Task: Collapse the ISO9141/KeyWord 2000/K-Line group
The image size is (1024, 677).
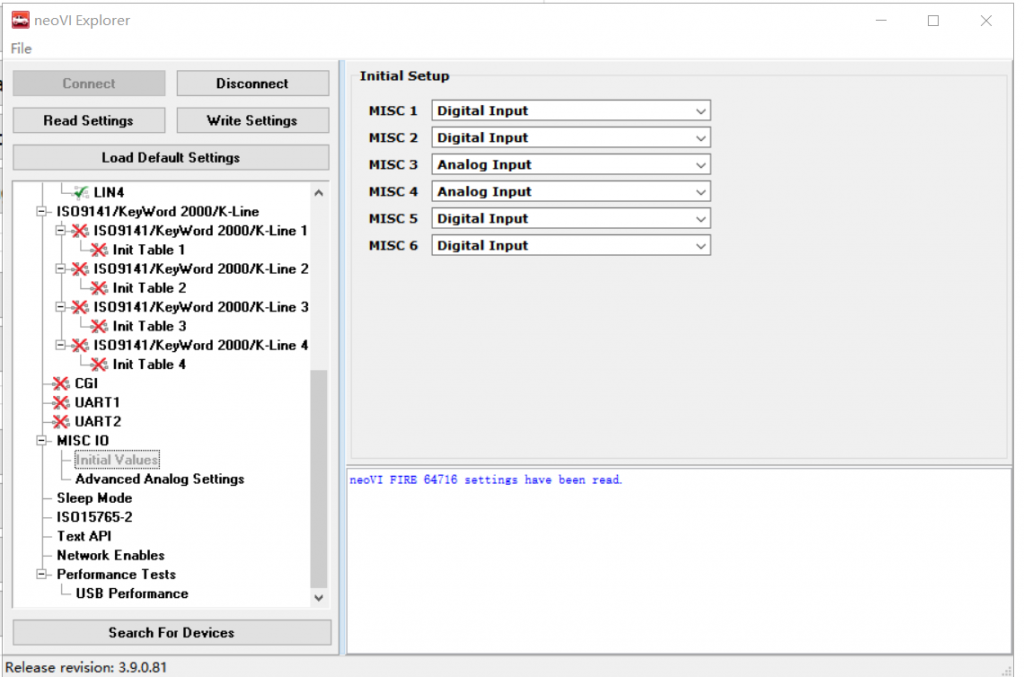Action: coord(42,212)
